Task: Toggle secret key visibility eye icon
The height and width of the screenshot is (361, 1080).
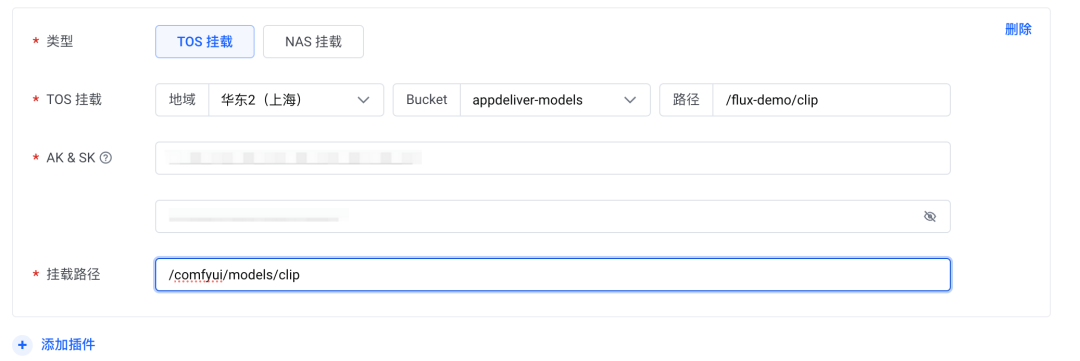Action: [929, 216]
